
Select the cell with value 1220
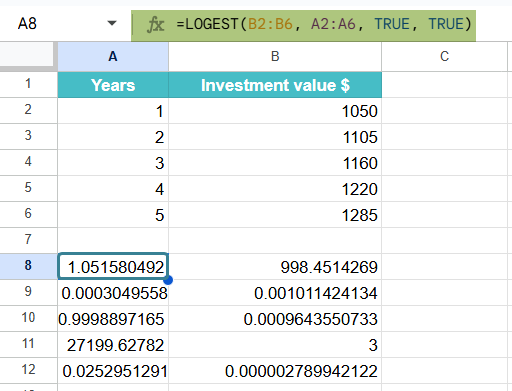(275, 189)
